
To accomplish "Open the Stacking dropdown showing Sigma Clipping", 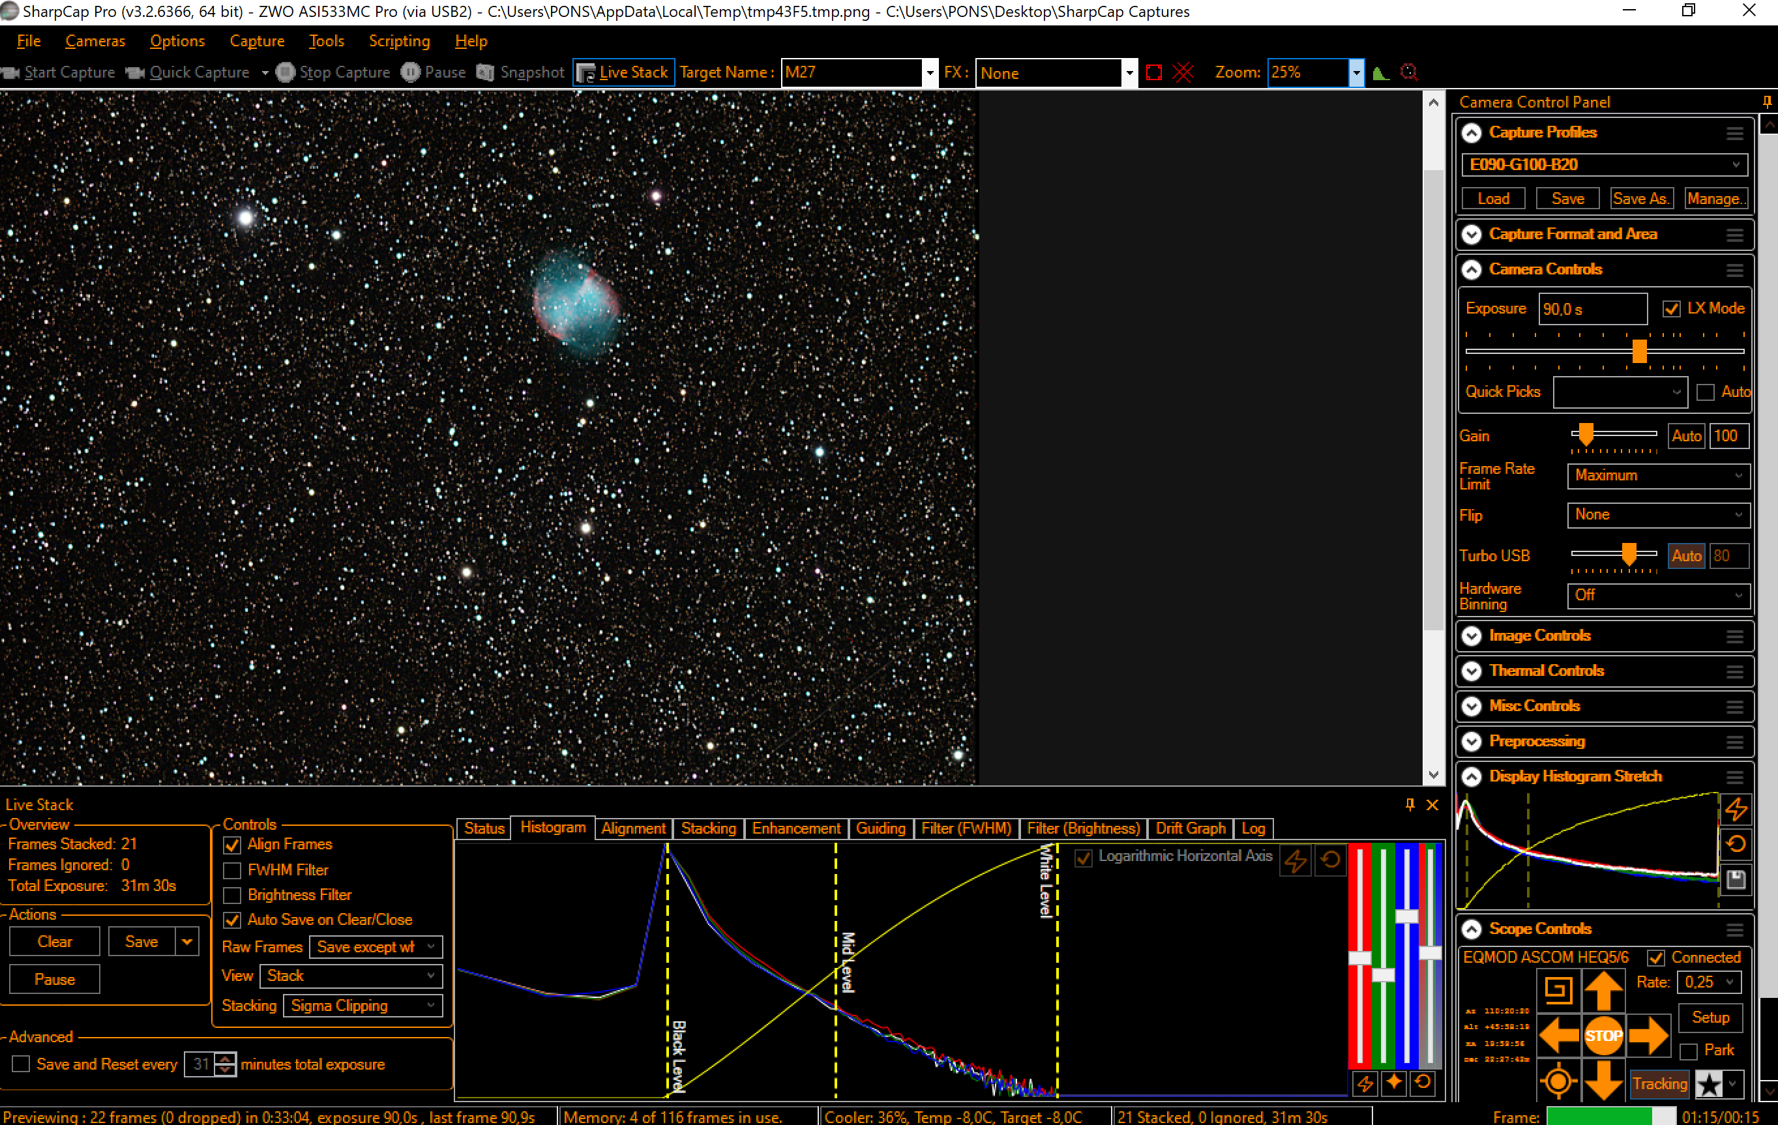I will (x=362, y=1006).
